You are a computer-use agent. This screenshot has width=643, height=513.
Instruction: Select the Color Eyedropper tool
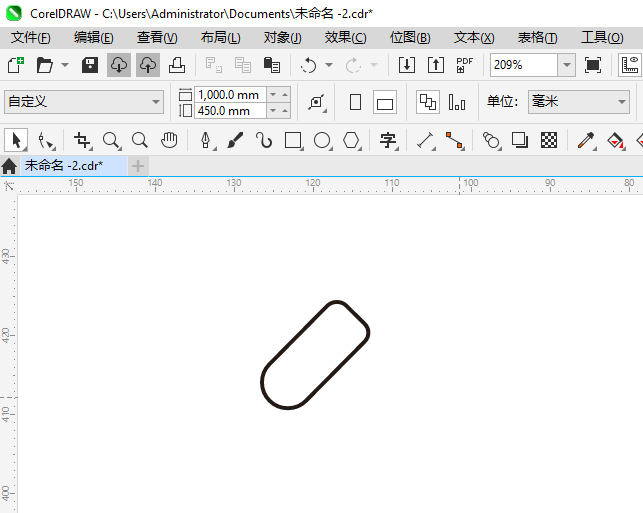click(x=586, y=140)
